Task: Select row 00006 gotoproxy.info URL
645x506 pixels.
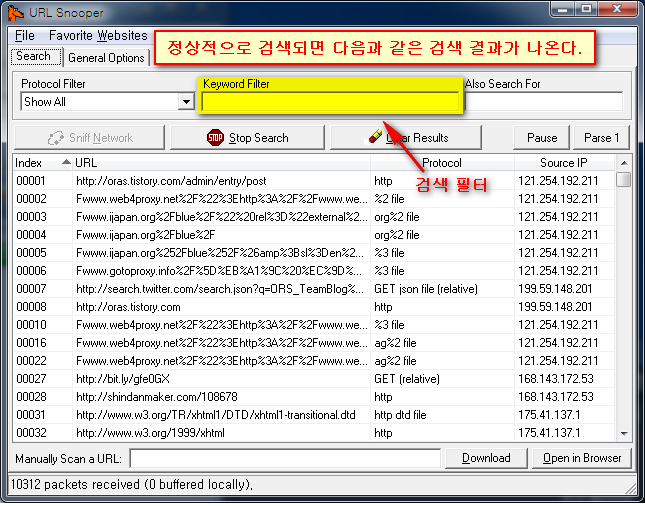Action: (x=315, y=271)
